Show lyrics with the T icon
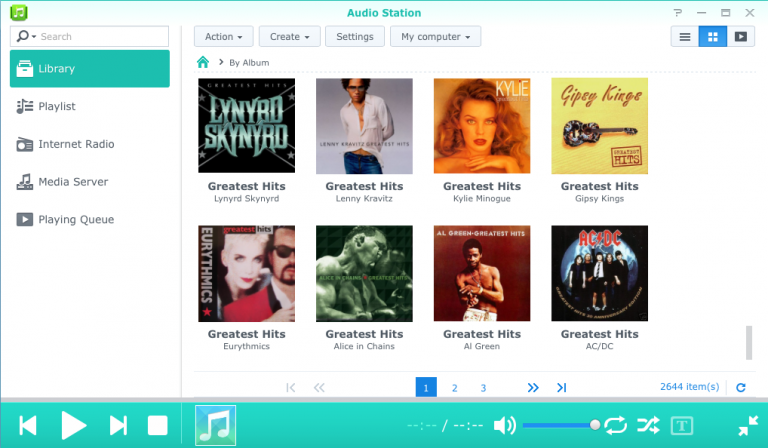This screenshot has width=768, height=448. pos(682,425)
